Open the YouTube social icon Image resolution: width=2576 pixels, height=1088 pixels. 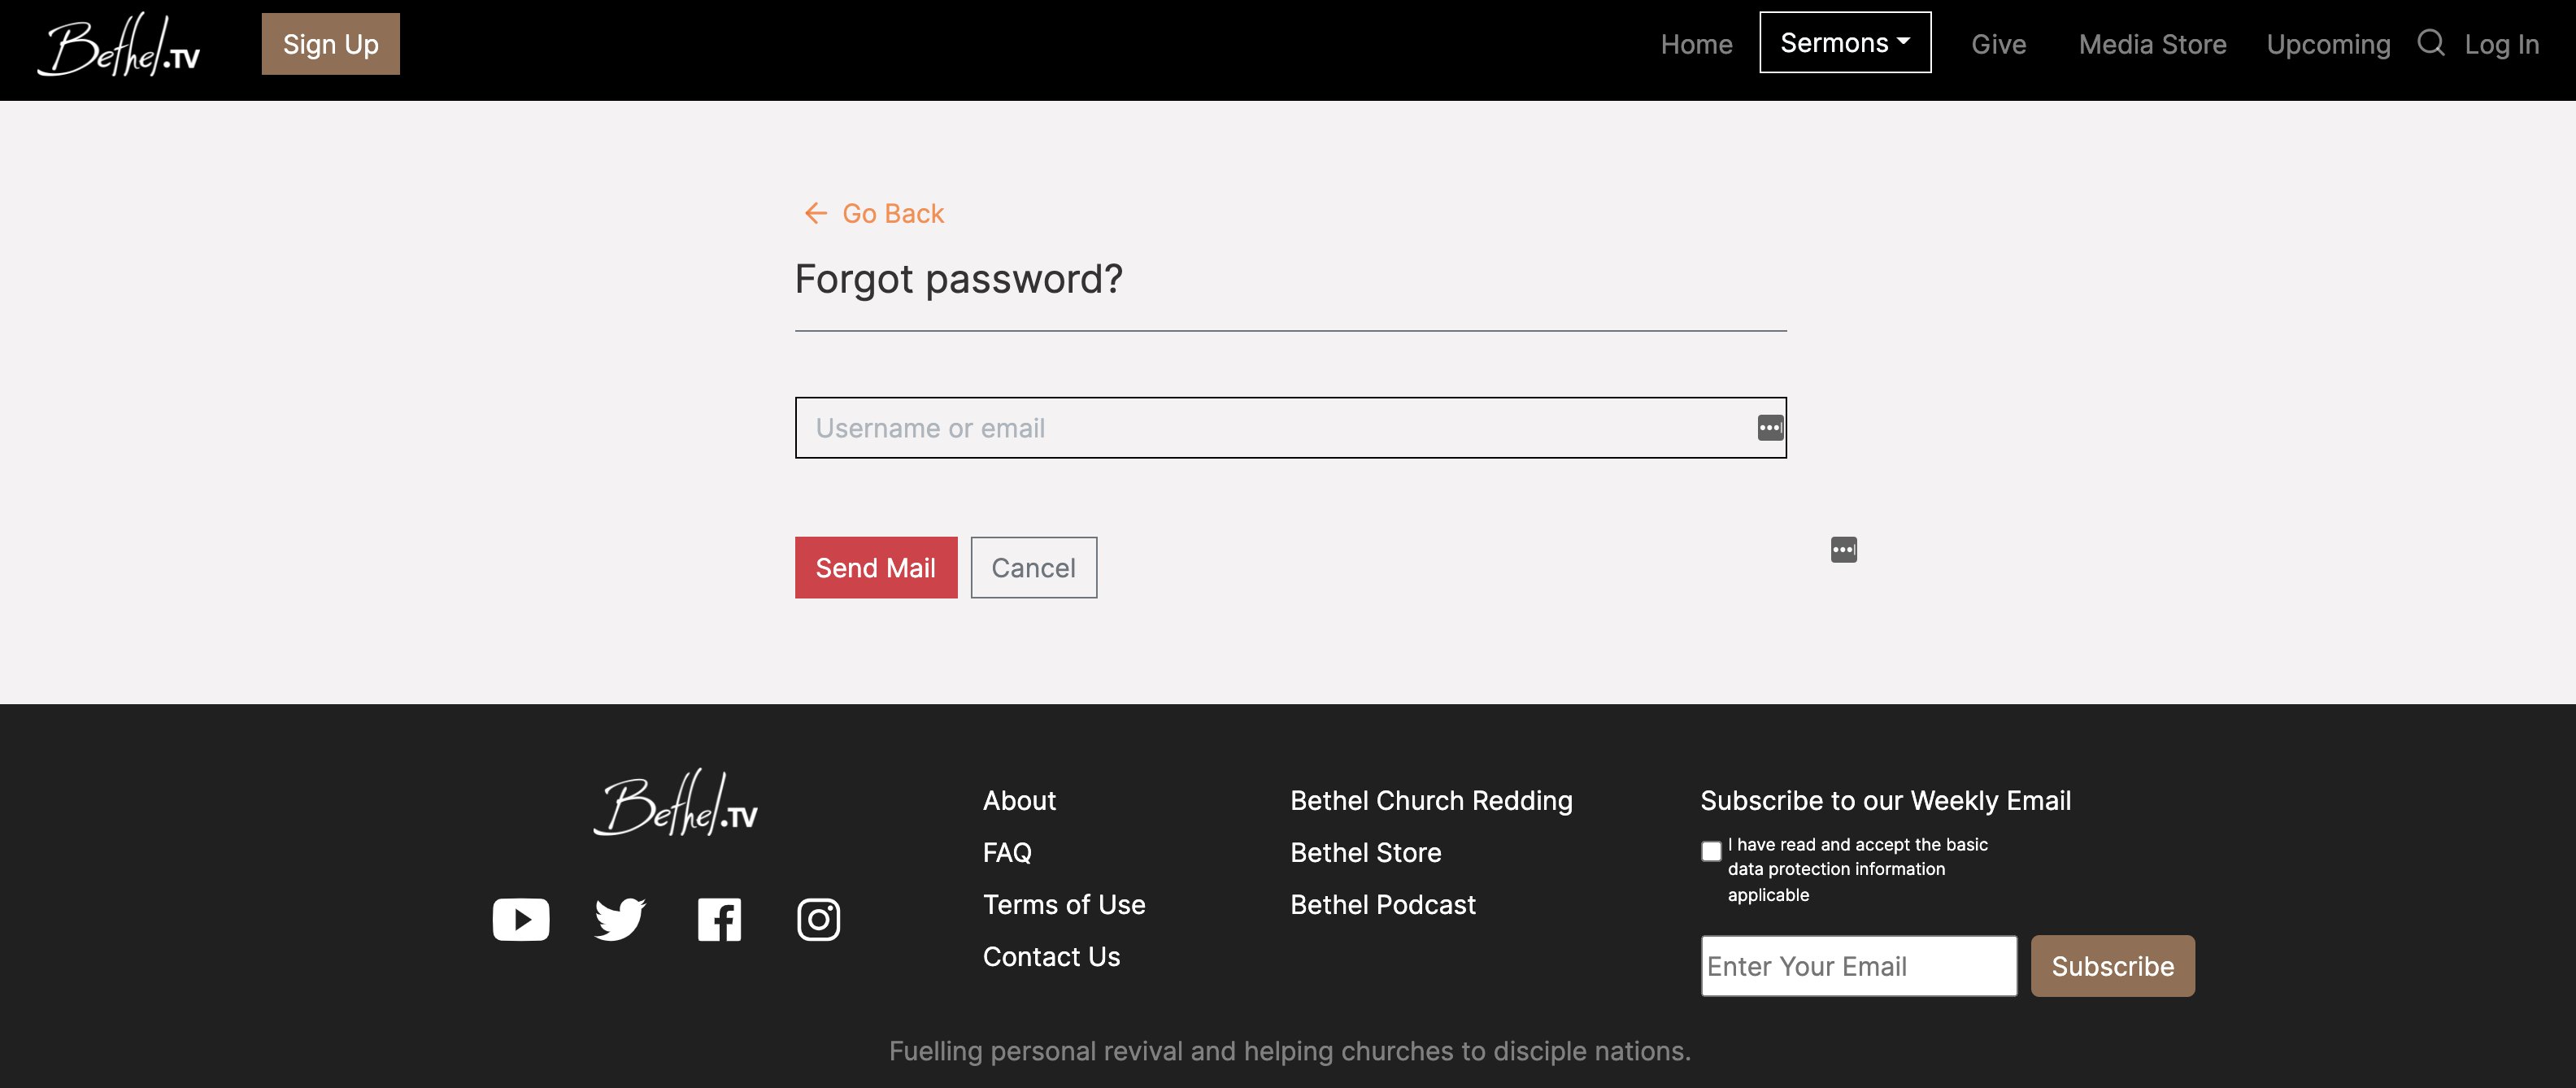521,920
